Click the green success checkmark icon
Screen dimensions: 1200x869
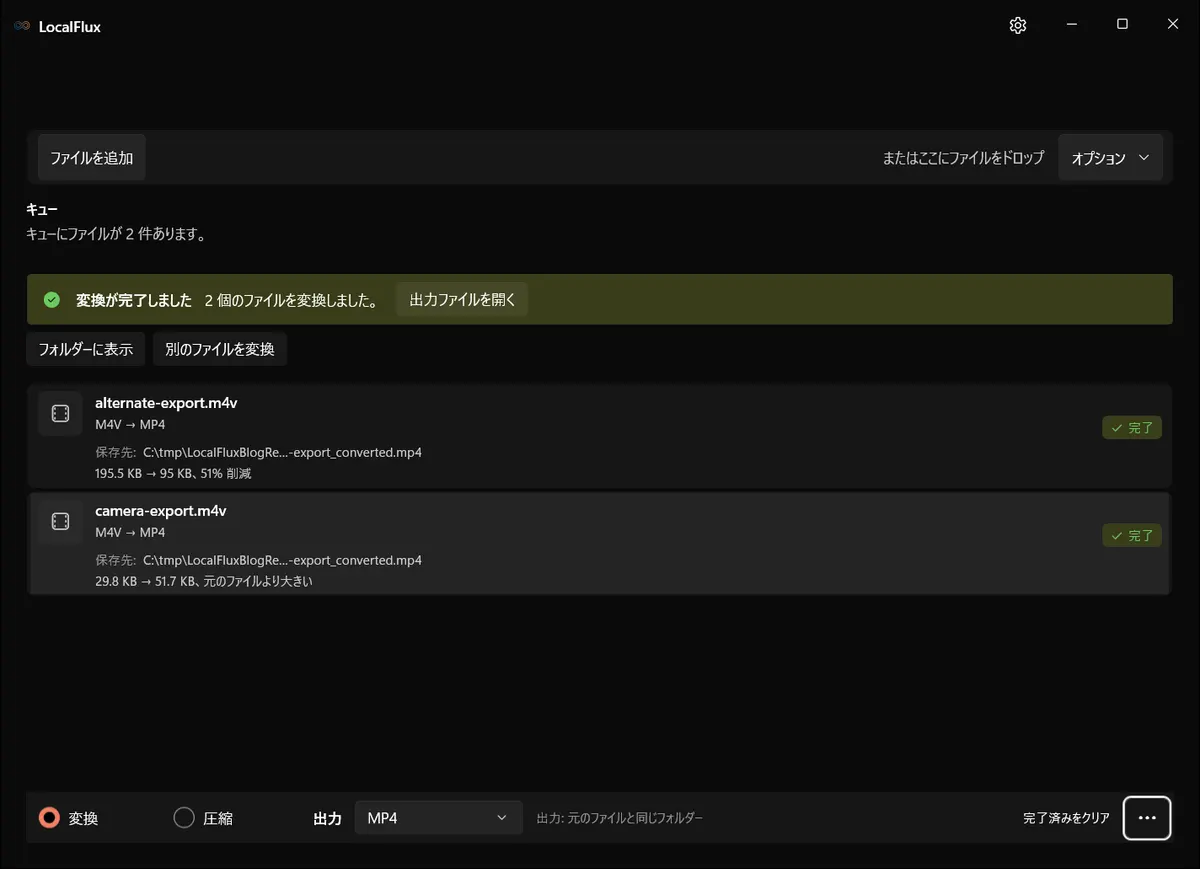[52, 300]
